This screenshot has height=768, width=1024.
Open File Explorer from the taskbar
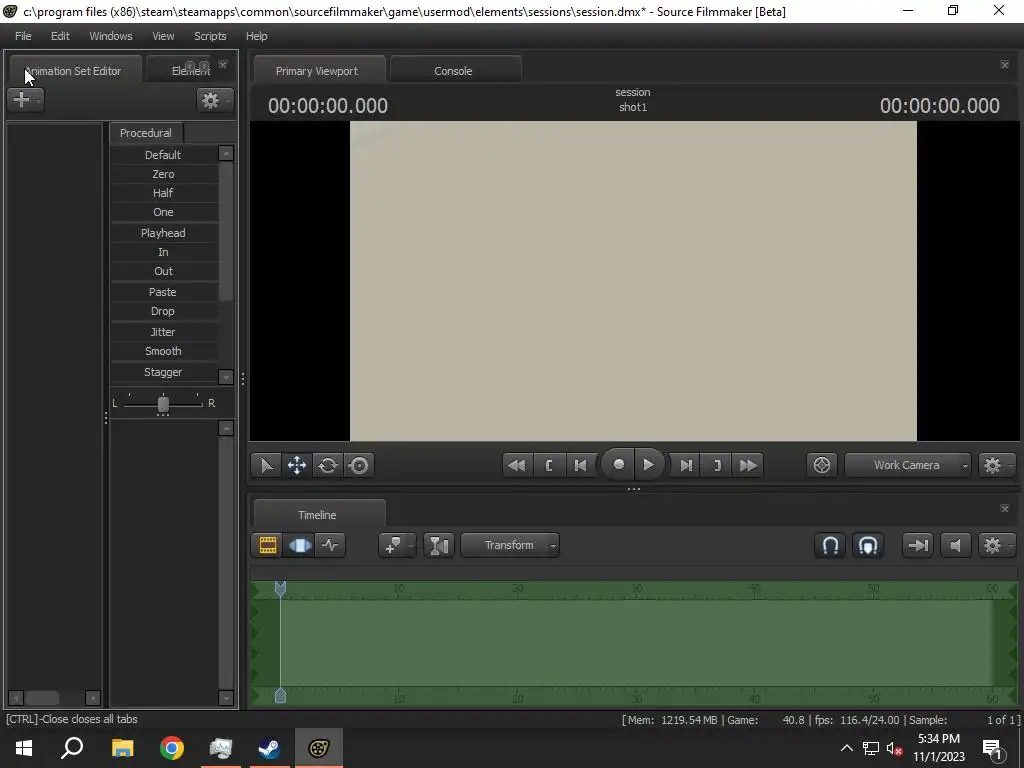tap(123, 748)
